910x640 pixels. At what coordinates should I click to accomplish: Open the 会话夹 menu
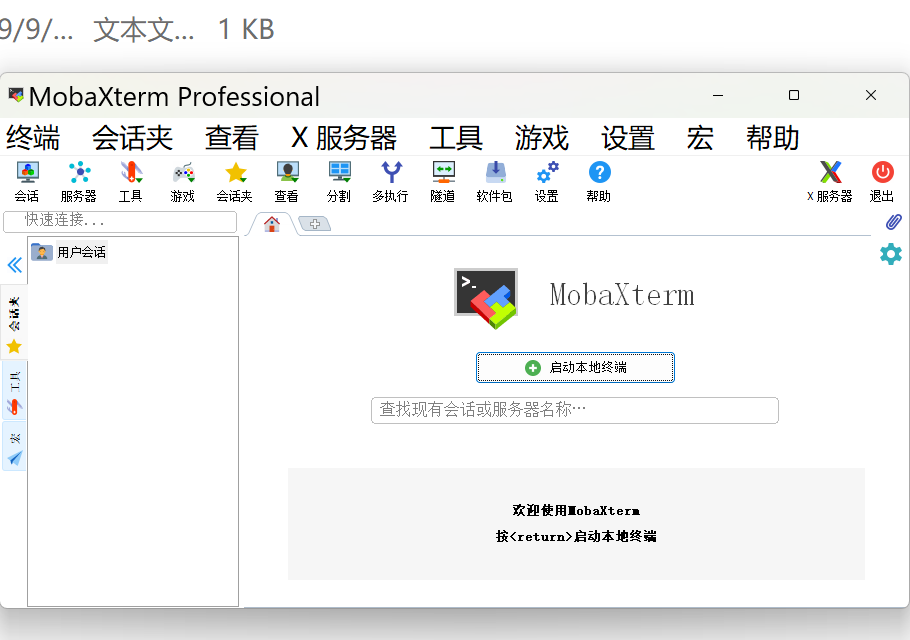(x=133, y=138)
